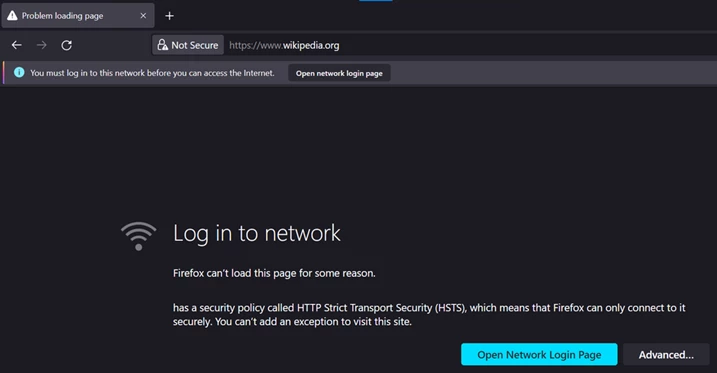Select the Problem loading page tab

(78, 16)
